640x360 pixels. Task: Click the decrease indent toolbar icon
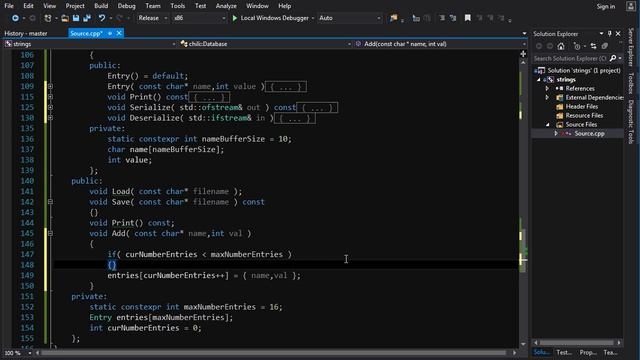[442, 18]
